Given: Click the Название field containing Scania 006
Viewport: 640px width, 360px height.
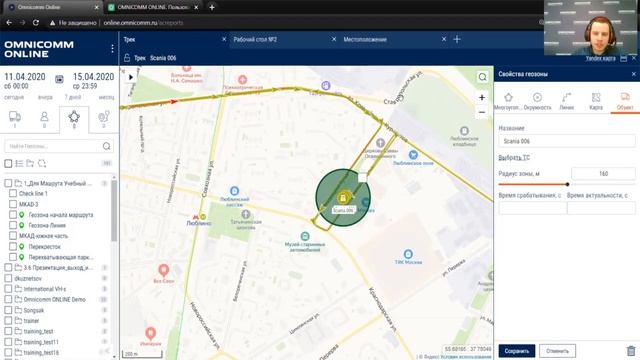Looking at the screenshot, I should 567,141.
